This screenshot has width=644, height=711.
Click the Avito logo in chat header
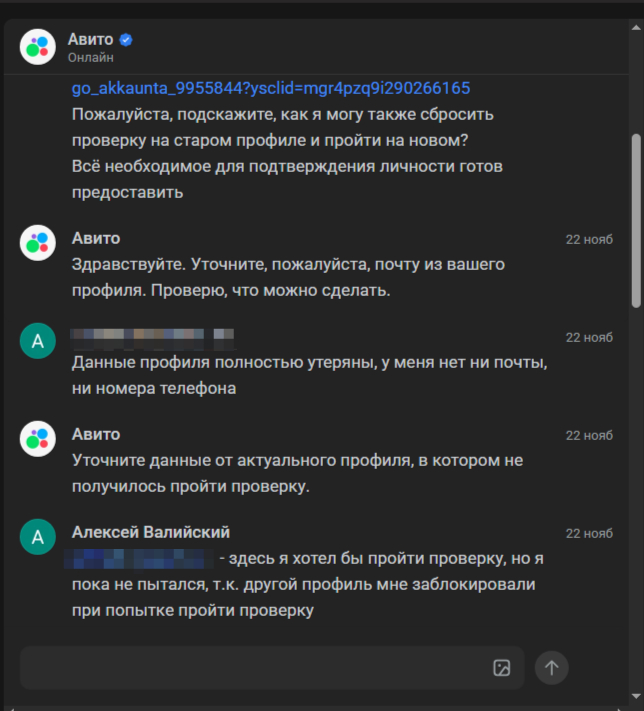(38, 47)
